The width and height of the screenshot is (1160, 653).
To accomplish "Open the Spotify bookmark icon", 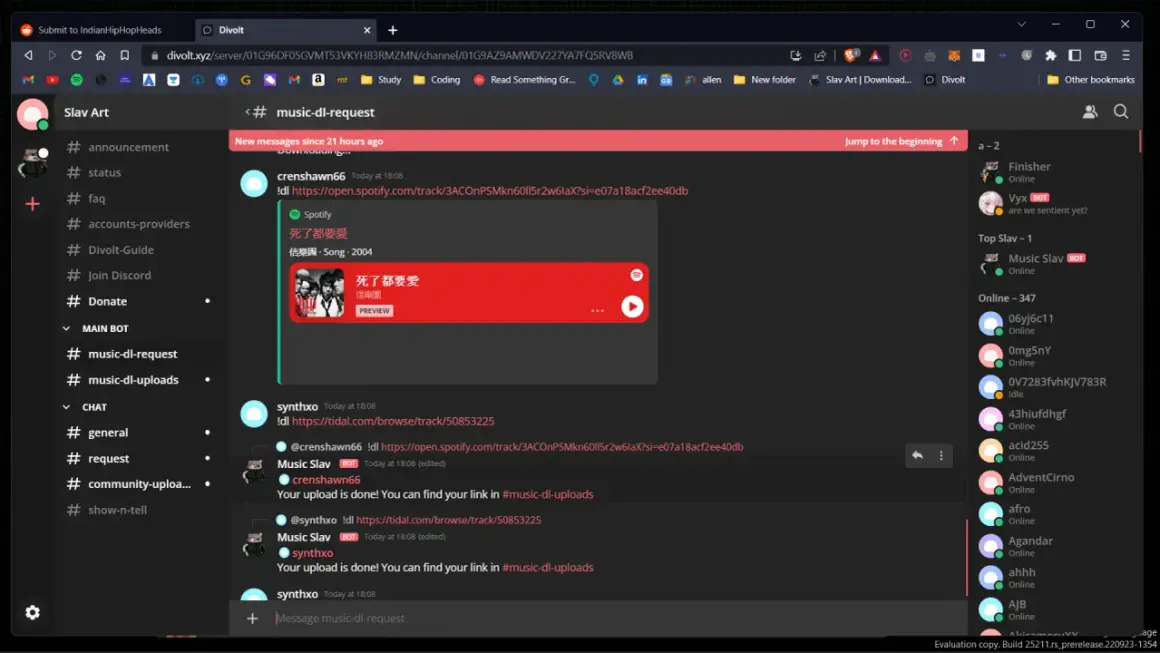I will click(76, 80).
